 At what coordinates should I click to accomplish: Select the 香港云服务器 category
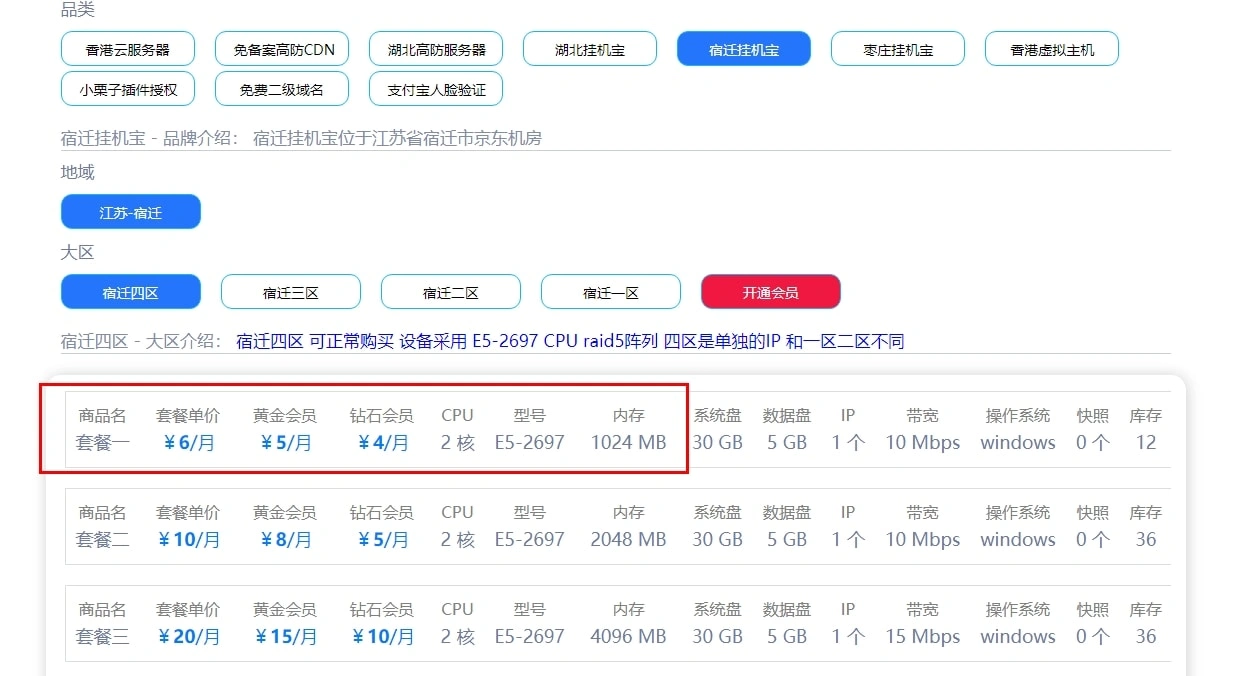(127, 49)
